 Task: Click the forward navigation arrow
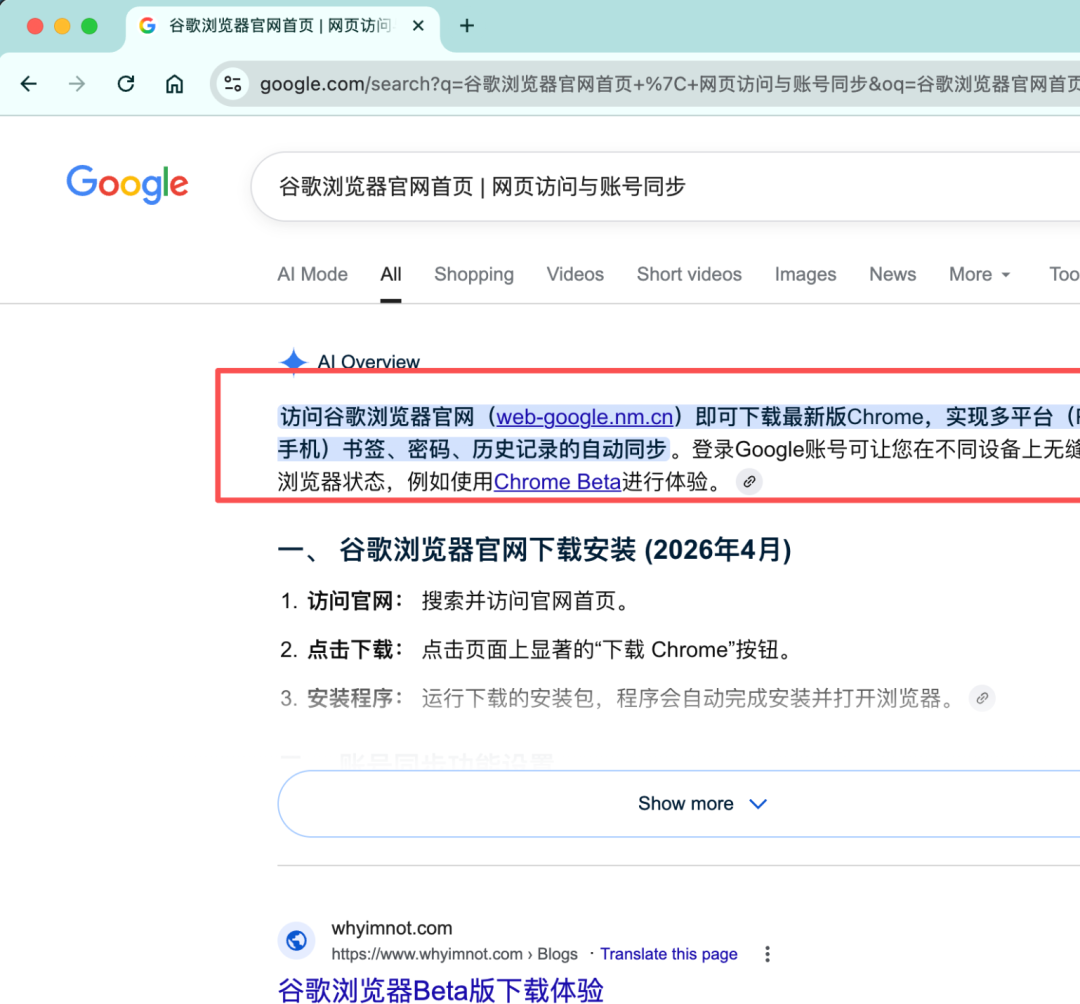pos(77,84)
